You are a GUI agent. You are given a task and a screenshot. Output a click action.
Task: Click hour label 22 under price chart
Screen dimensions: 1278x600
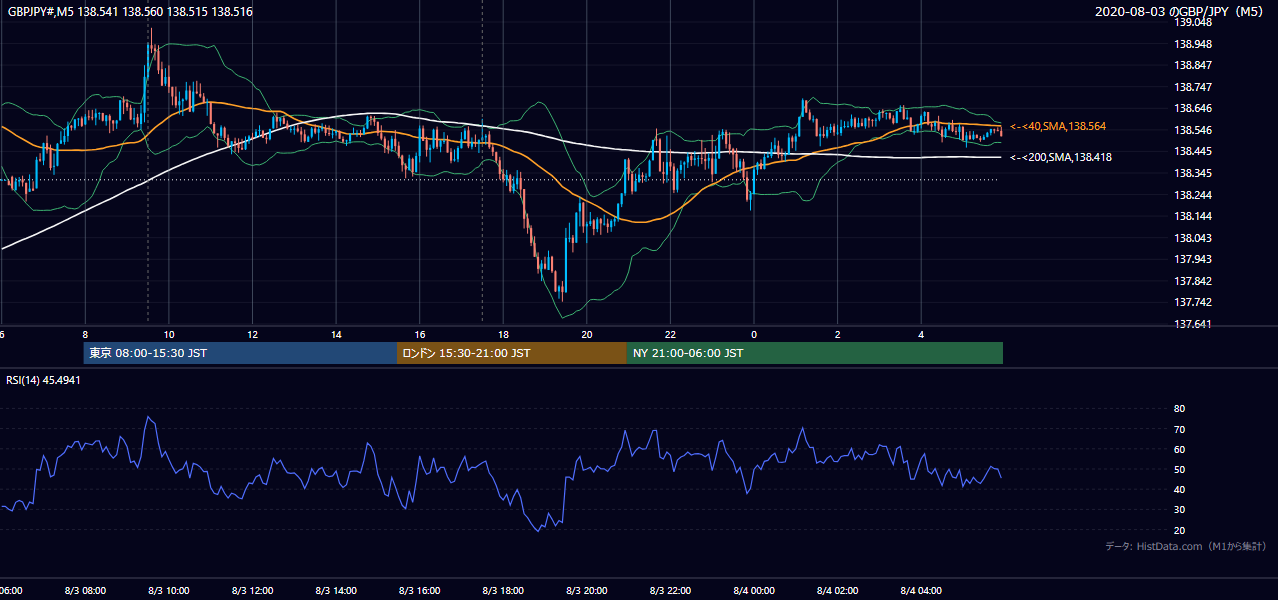[671, 334]
